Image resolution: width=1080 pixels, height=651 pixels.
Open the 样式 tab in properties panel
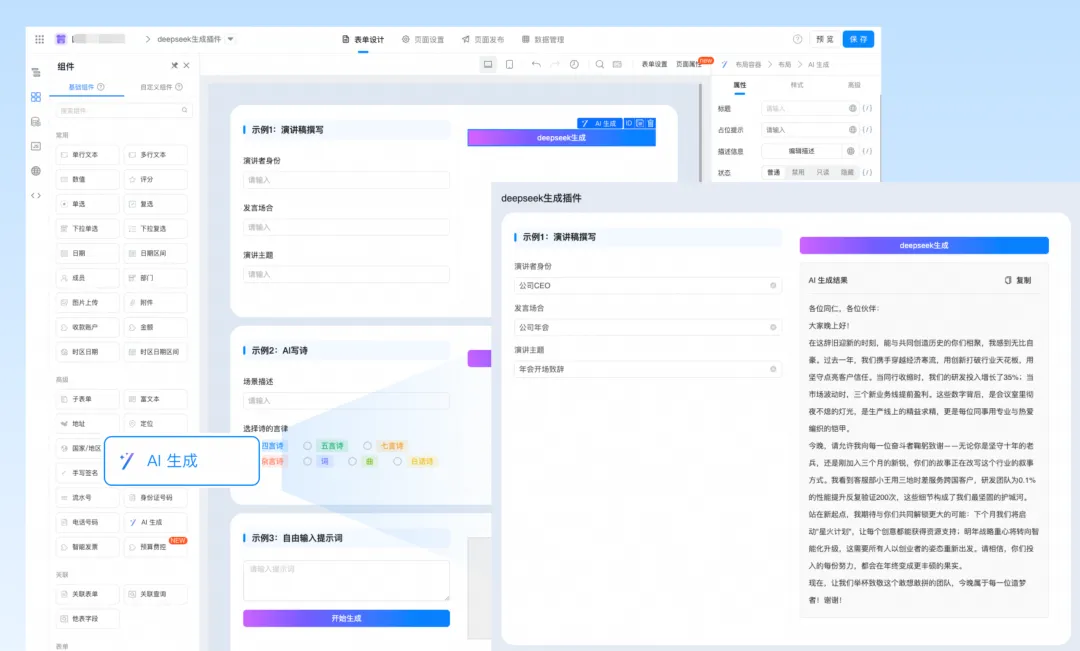tap(797, 85)
